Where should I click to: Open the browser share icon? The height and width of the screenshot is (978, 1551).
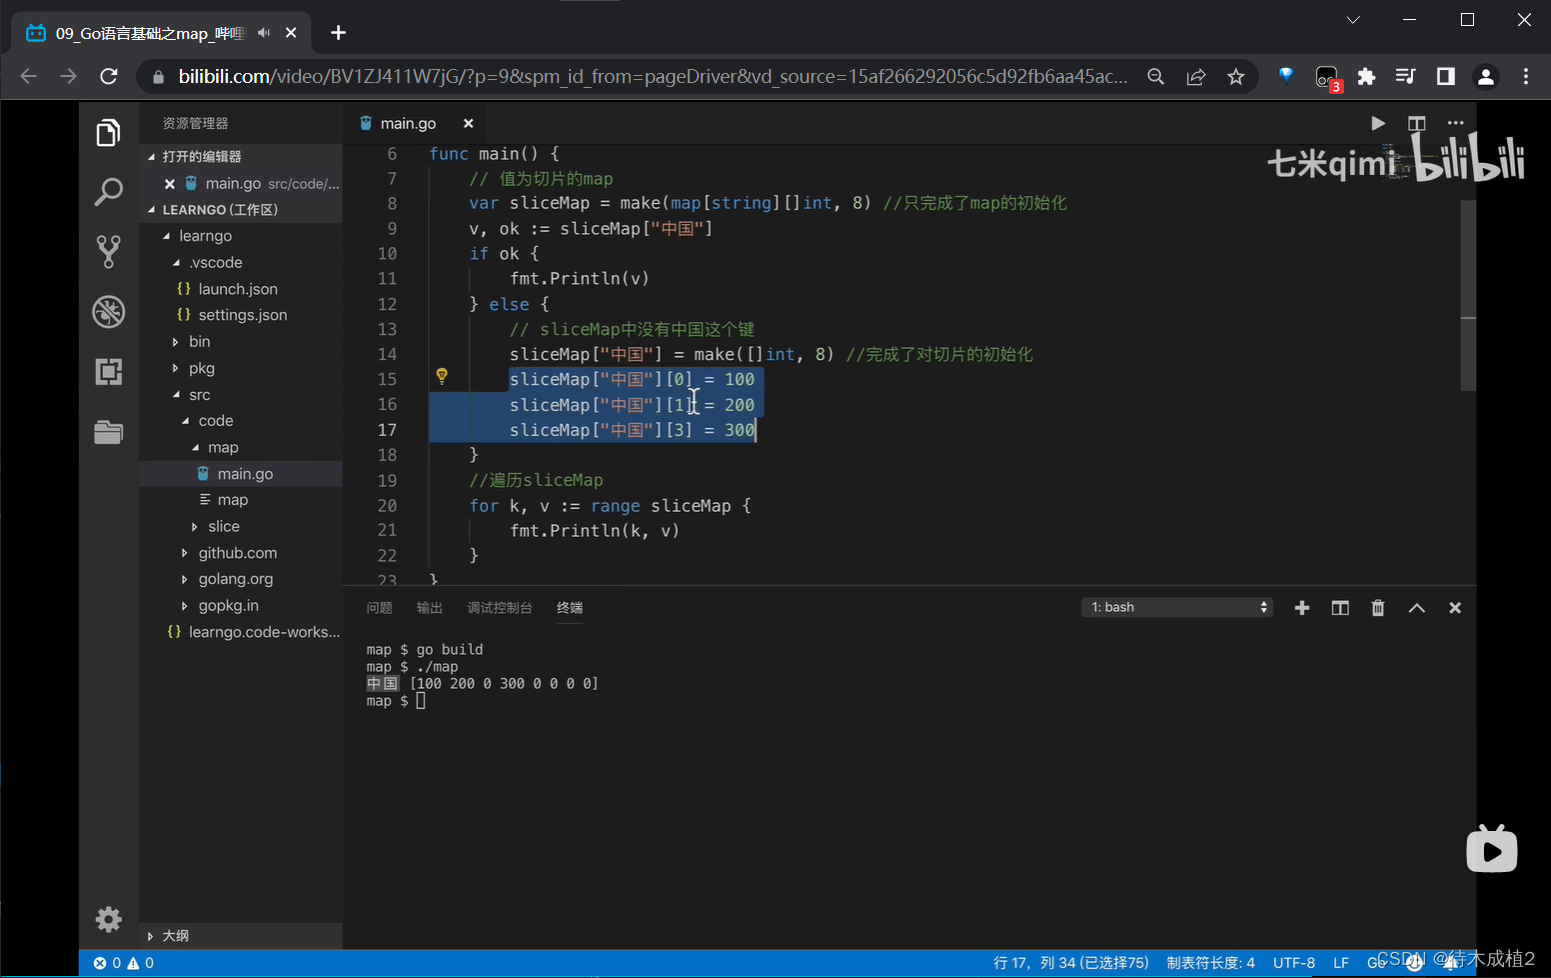click(1196, 77)
